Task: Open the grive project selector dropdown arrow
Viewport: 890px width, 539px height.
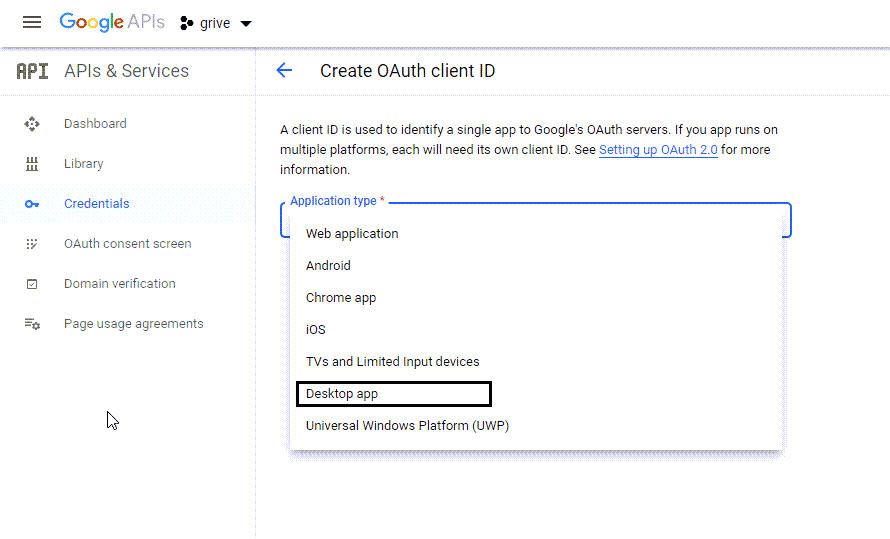Action: (x=246, y=24)
